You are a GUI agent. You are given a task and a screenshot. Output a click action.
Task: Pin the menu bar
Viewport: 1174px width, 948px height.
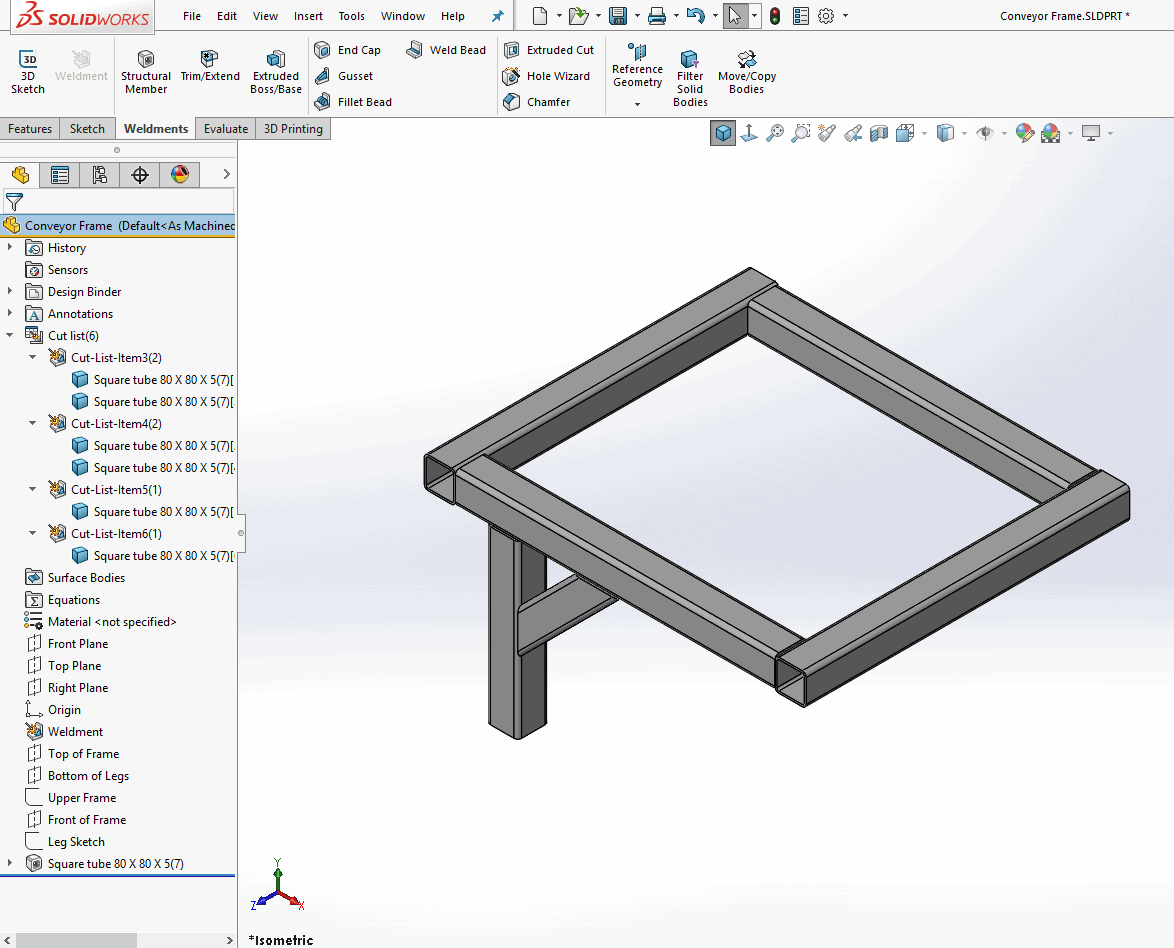click(x=497, y=16)
